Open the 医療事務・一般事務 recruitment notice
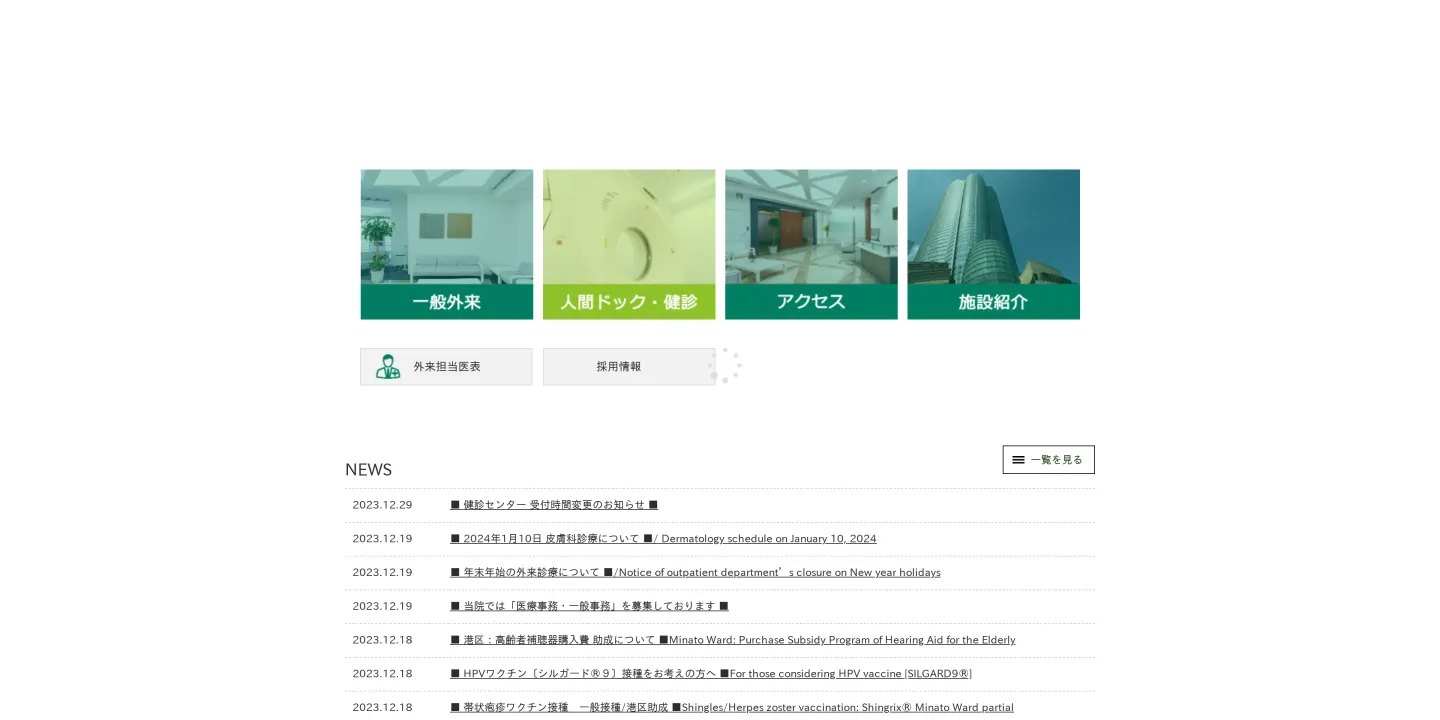Screen dimensions: 1440x720 (x=589, y=606)
